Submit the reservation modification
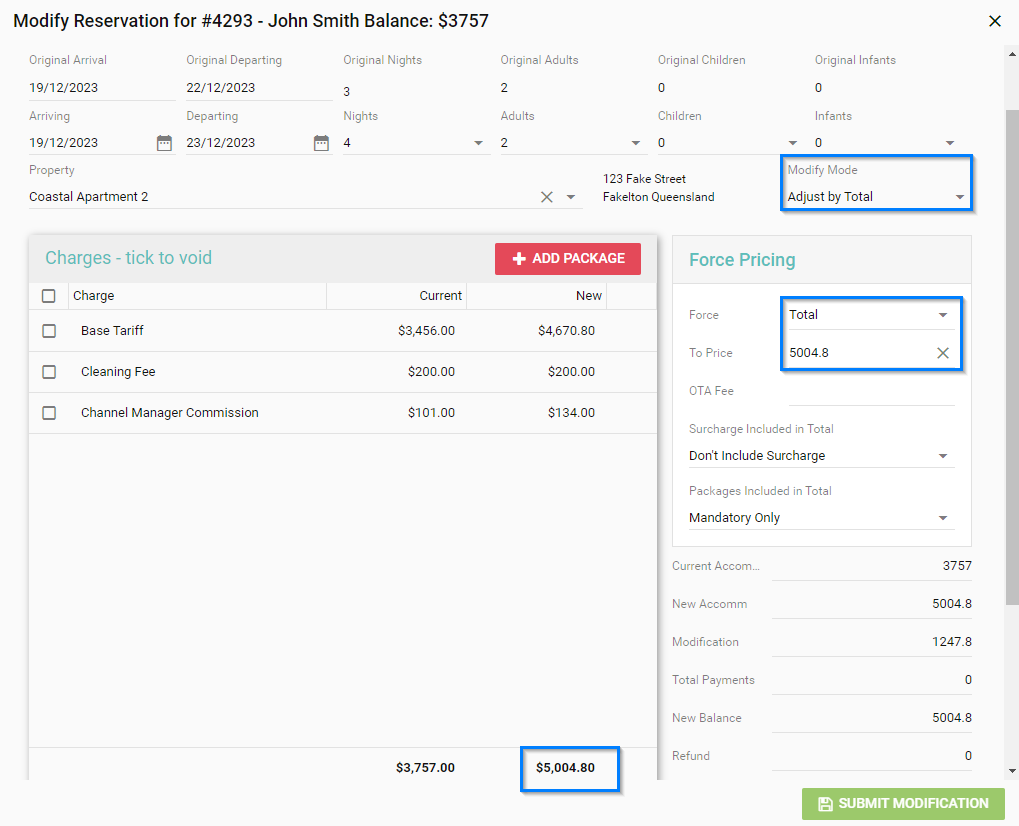 point(902,804)
